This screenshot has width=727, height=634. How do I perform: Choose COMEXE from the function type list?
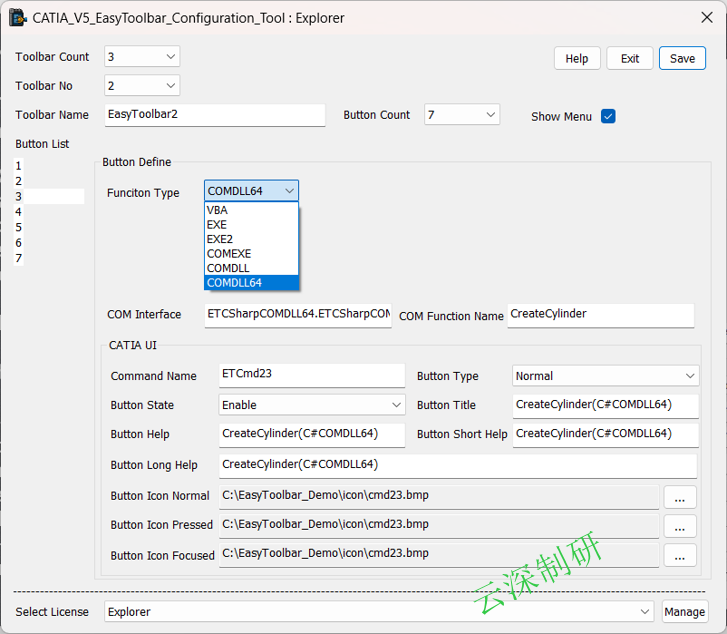tap(251, 254)
